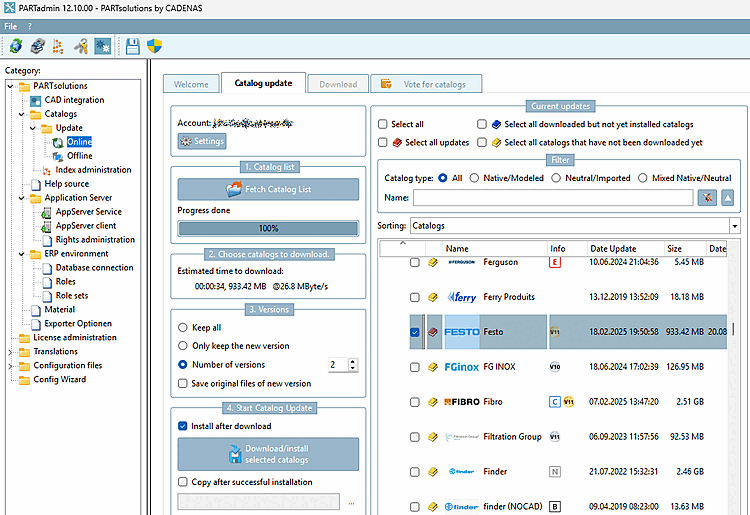
Task: Uncheck the Festo catalog checkbox
Action: tap(415, 332)
